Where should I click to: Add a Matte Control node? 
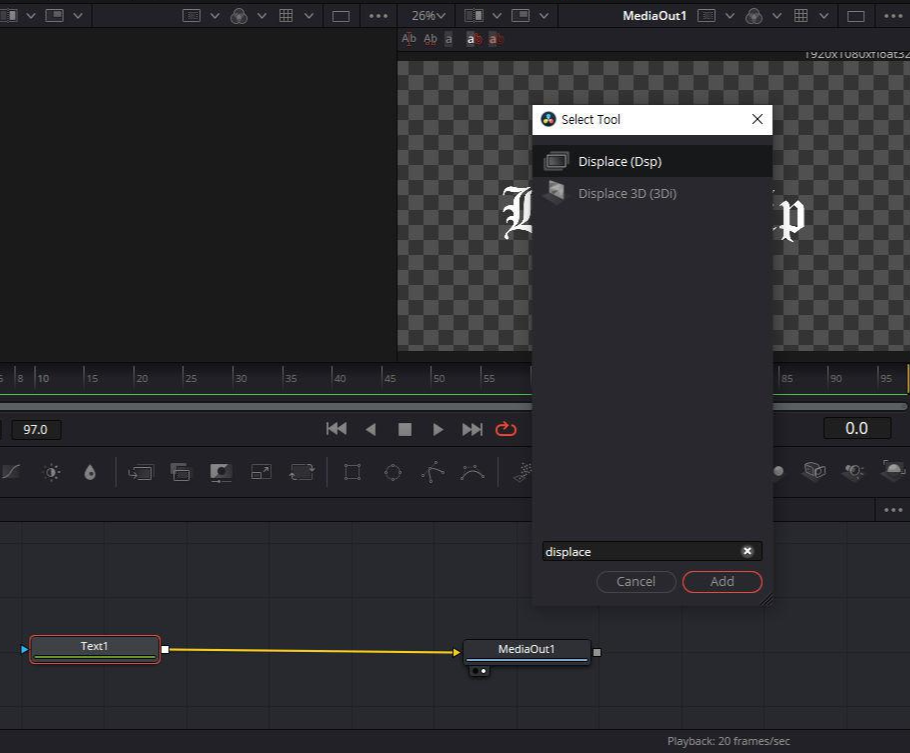221,472
